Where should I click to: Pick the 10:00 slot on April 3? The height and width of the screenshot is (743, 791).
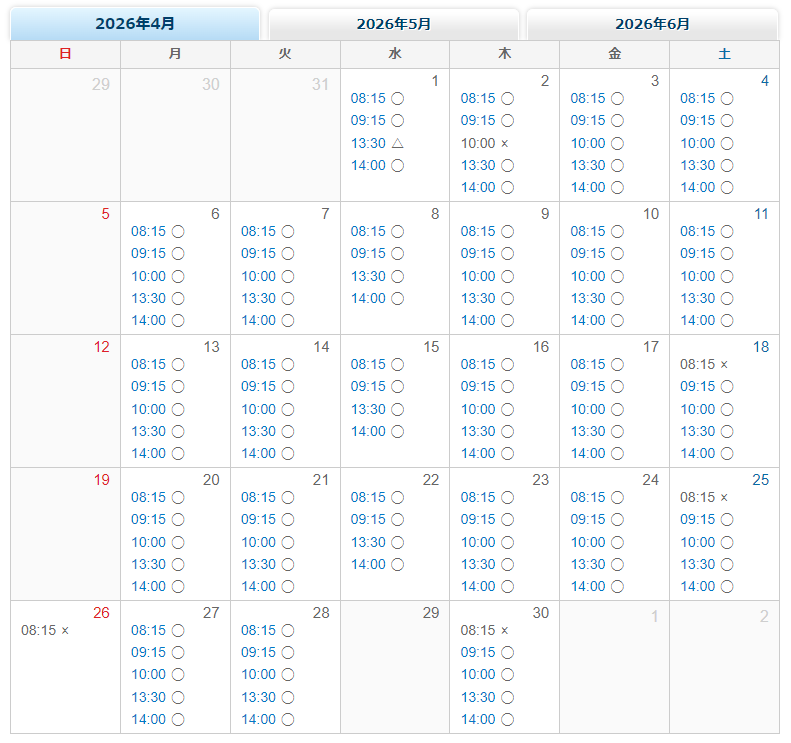coord(597,143)
